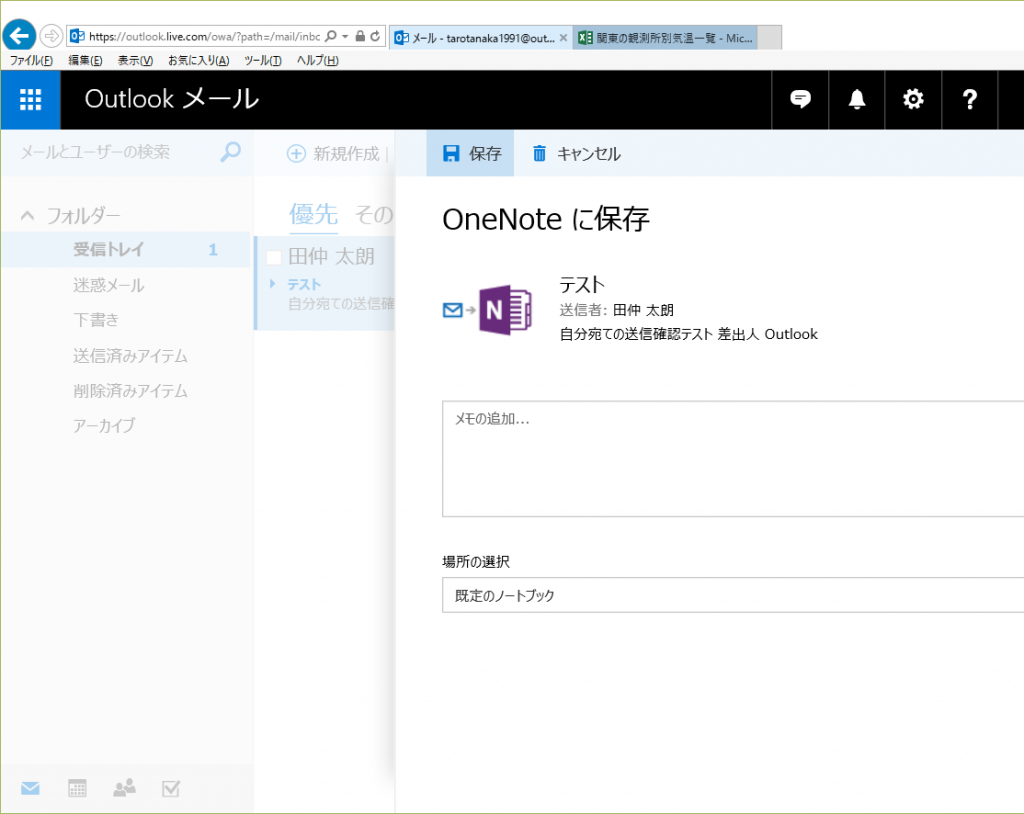Switch to the 関東の観測所別気温一覧 browser tab
This screenshot has height=814, width=1024.
[665, 38]
